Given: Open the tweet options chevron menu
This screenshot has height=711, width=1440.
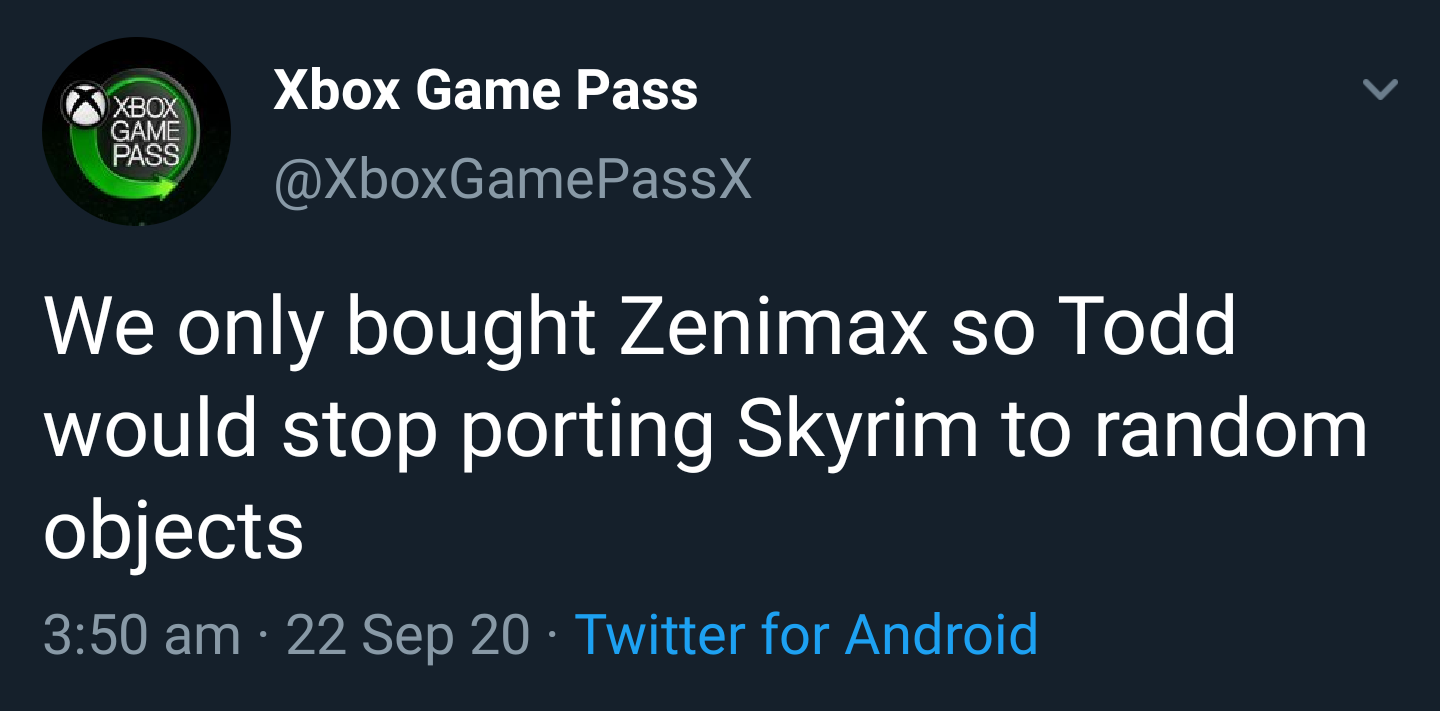Looking at the screenshot, I should click(1380, 91).
